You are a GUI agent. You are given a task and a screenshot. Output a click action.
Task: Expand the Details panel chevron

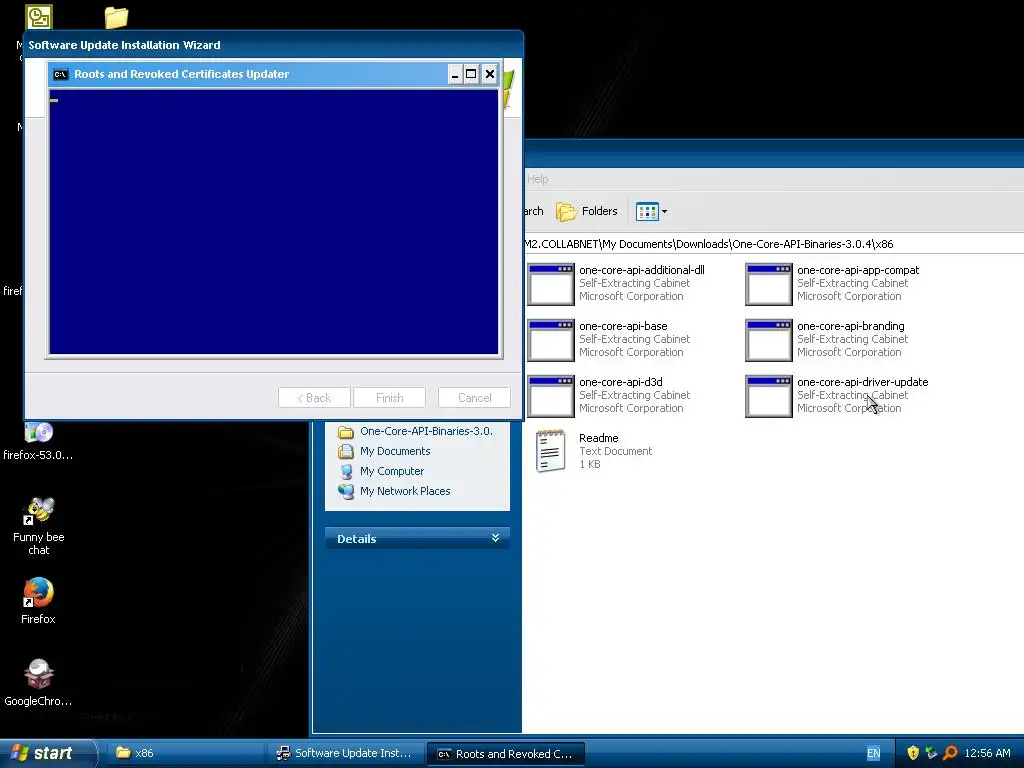pyautogui.click(x=495, y=538)
